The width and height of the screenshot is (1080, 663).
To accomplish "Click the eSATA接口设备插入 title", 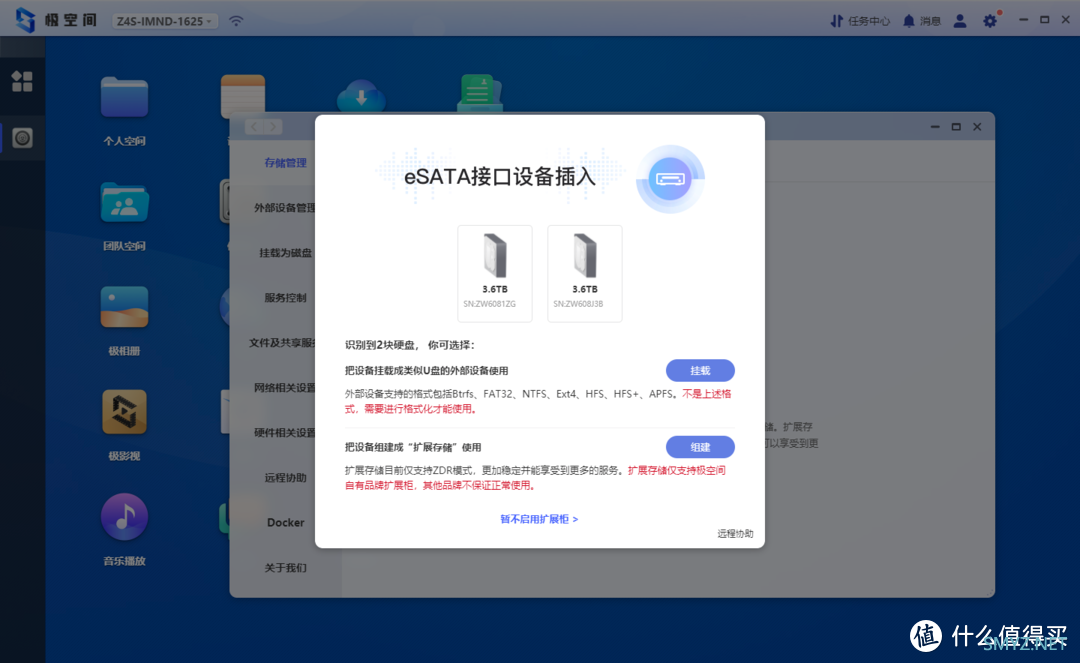I will (499, 177).
